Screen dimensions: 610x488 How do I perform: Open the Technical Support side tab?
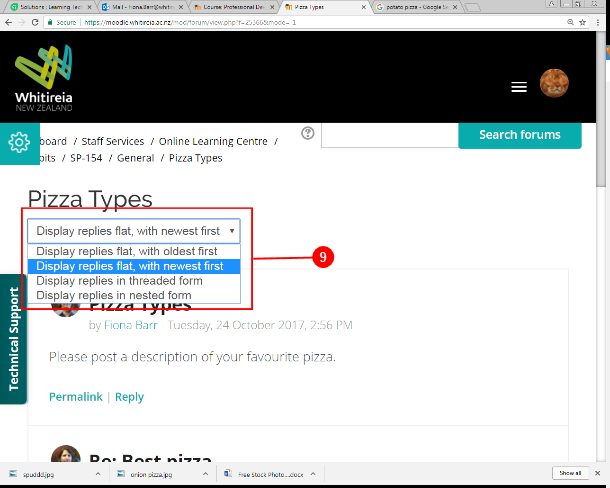point(13,339)
